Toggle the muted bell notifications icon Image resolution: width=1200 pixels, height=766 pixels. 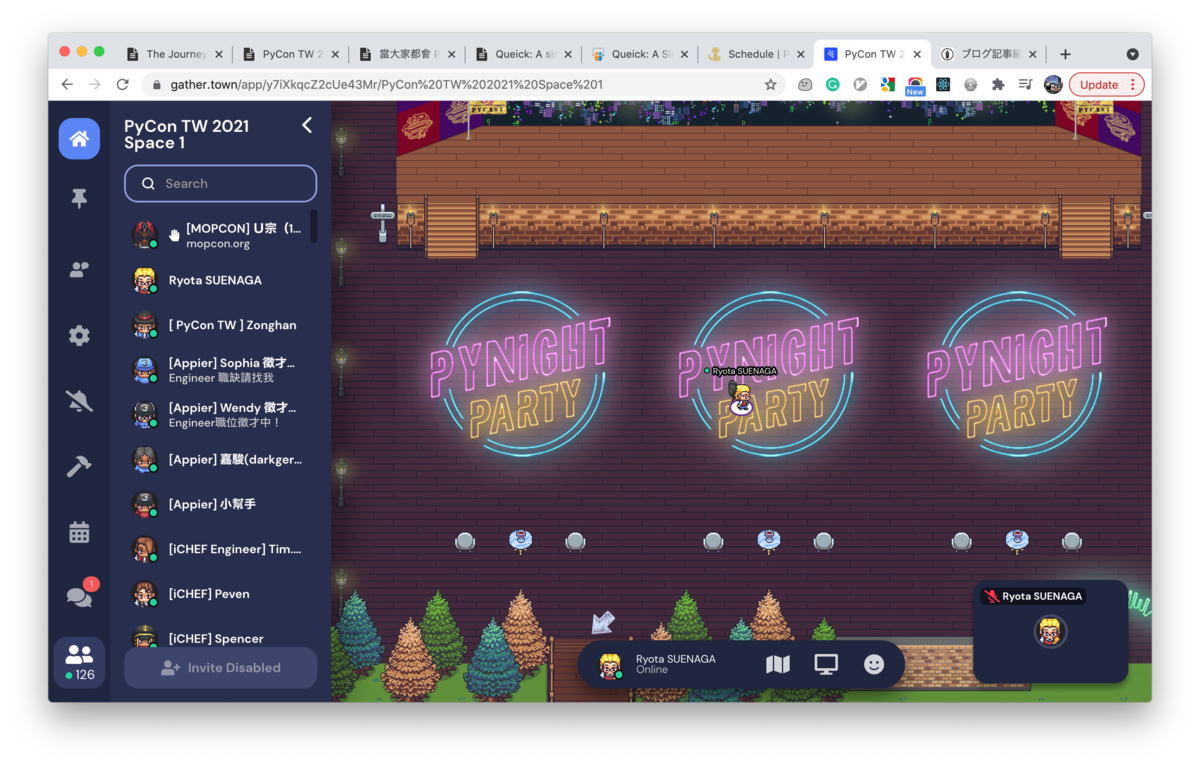point(79,401)
